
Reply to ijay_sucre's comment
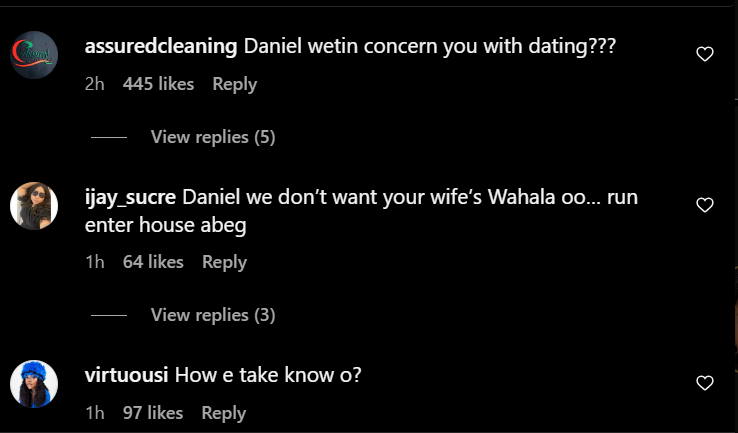pyautogui.click(x=224, y=262)
